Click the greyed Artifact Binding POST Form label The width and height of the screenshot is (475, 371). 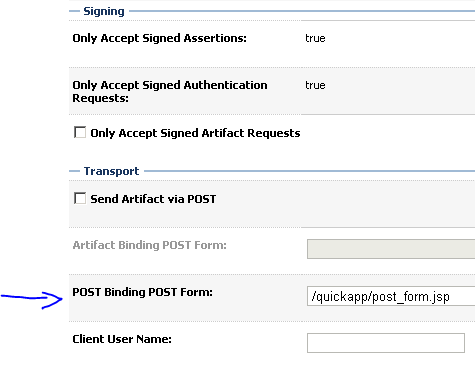pos(149,245)
